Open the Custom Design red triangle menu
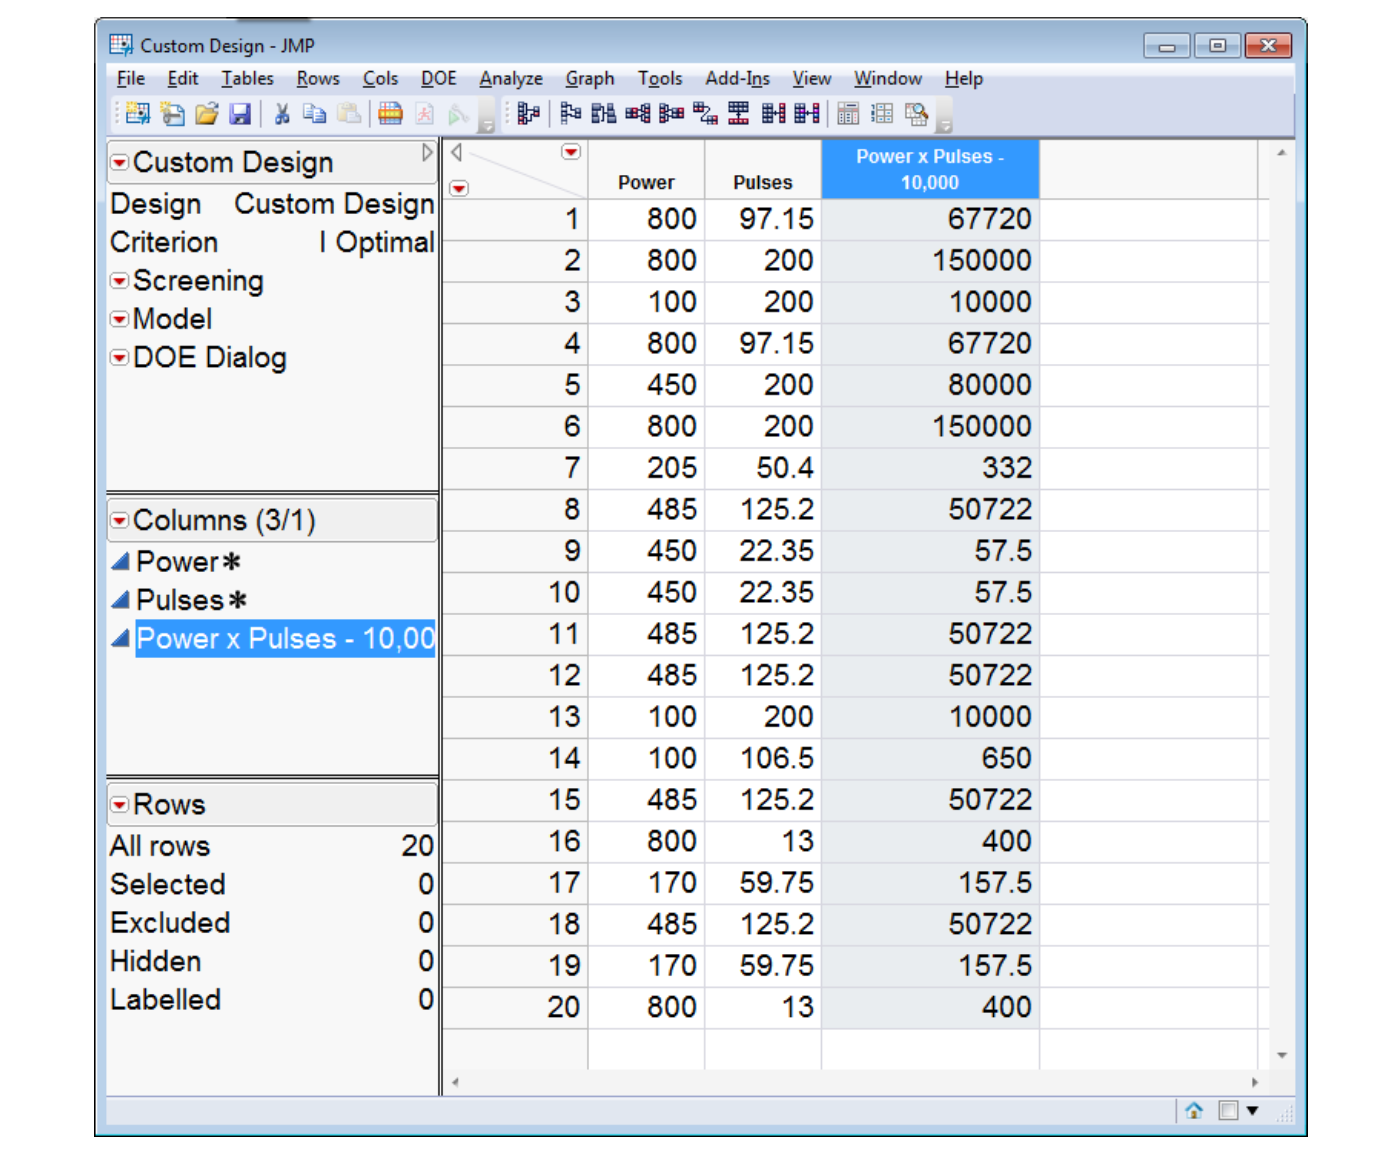 click(120, 163)
